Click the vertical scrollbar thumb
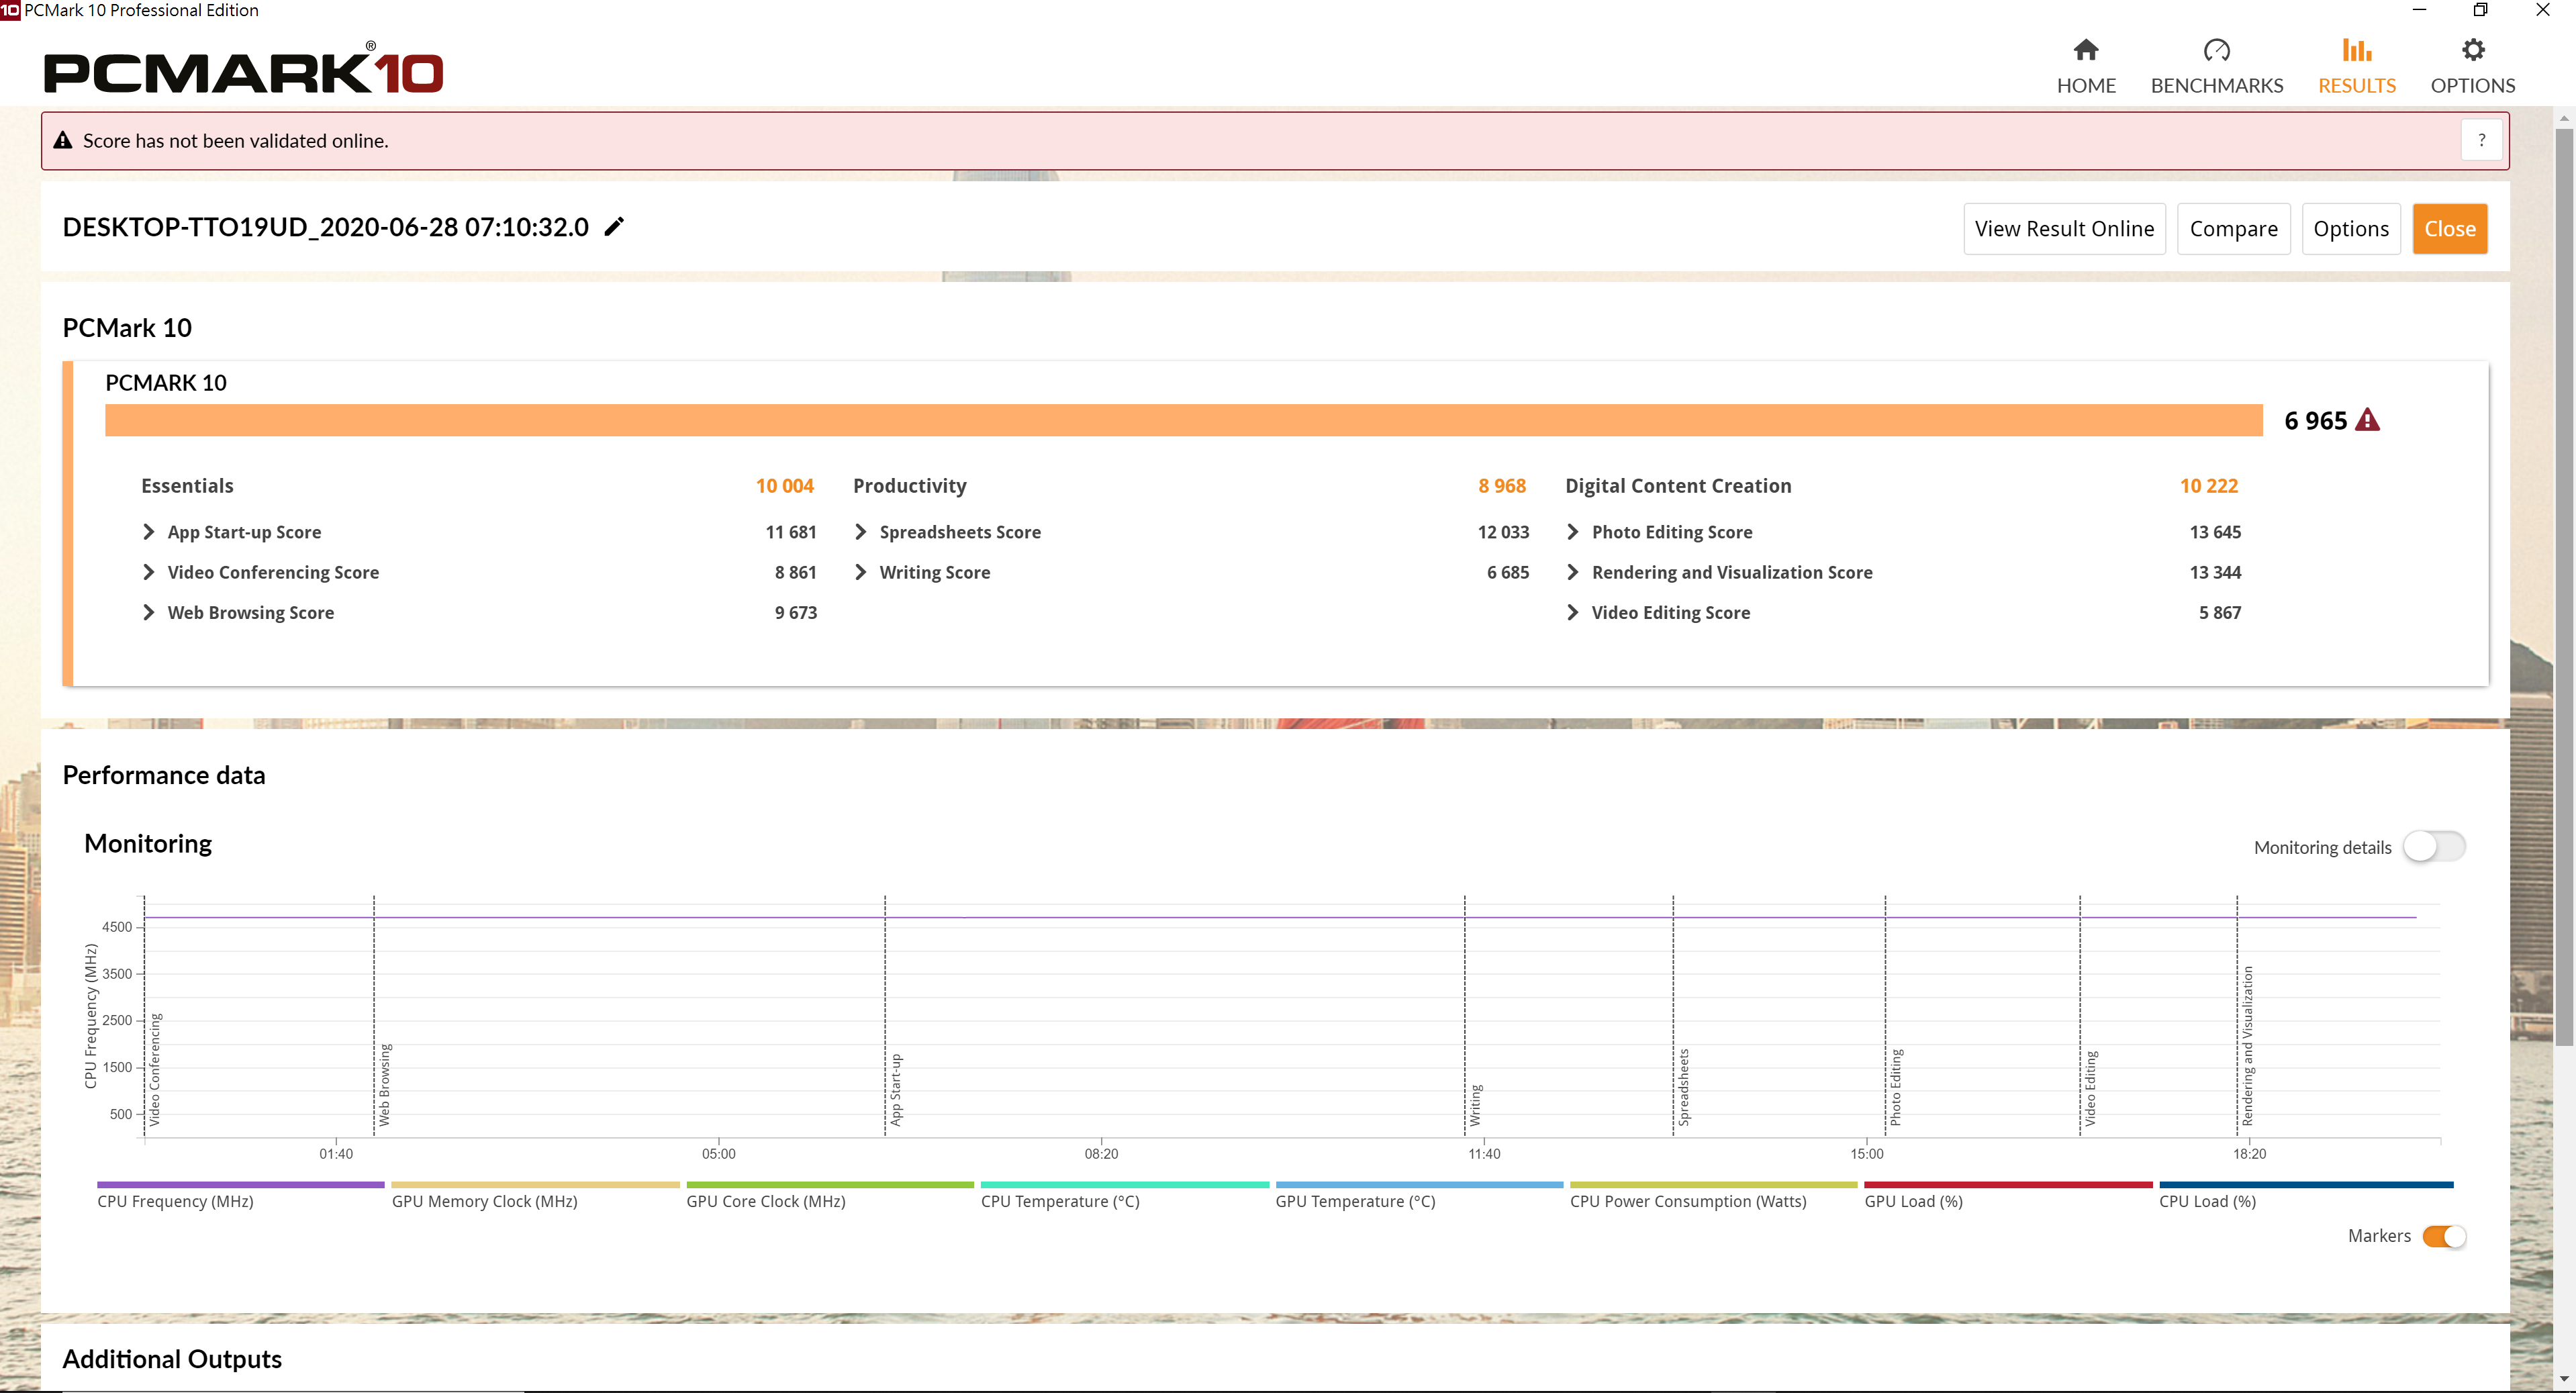 tap(2564, 587)
